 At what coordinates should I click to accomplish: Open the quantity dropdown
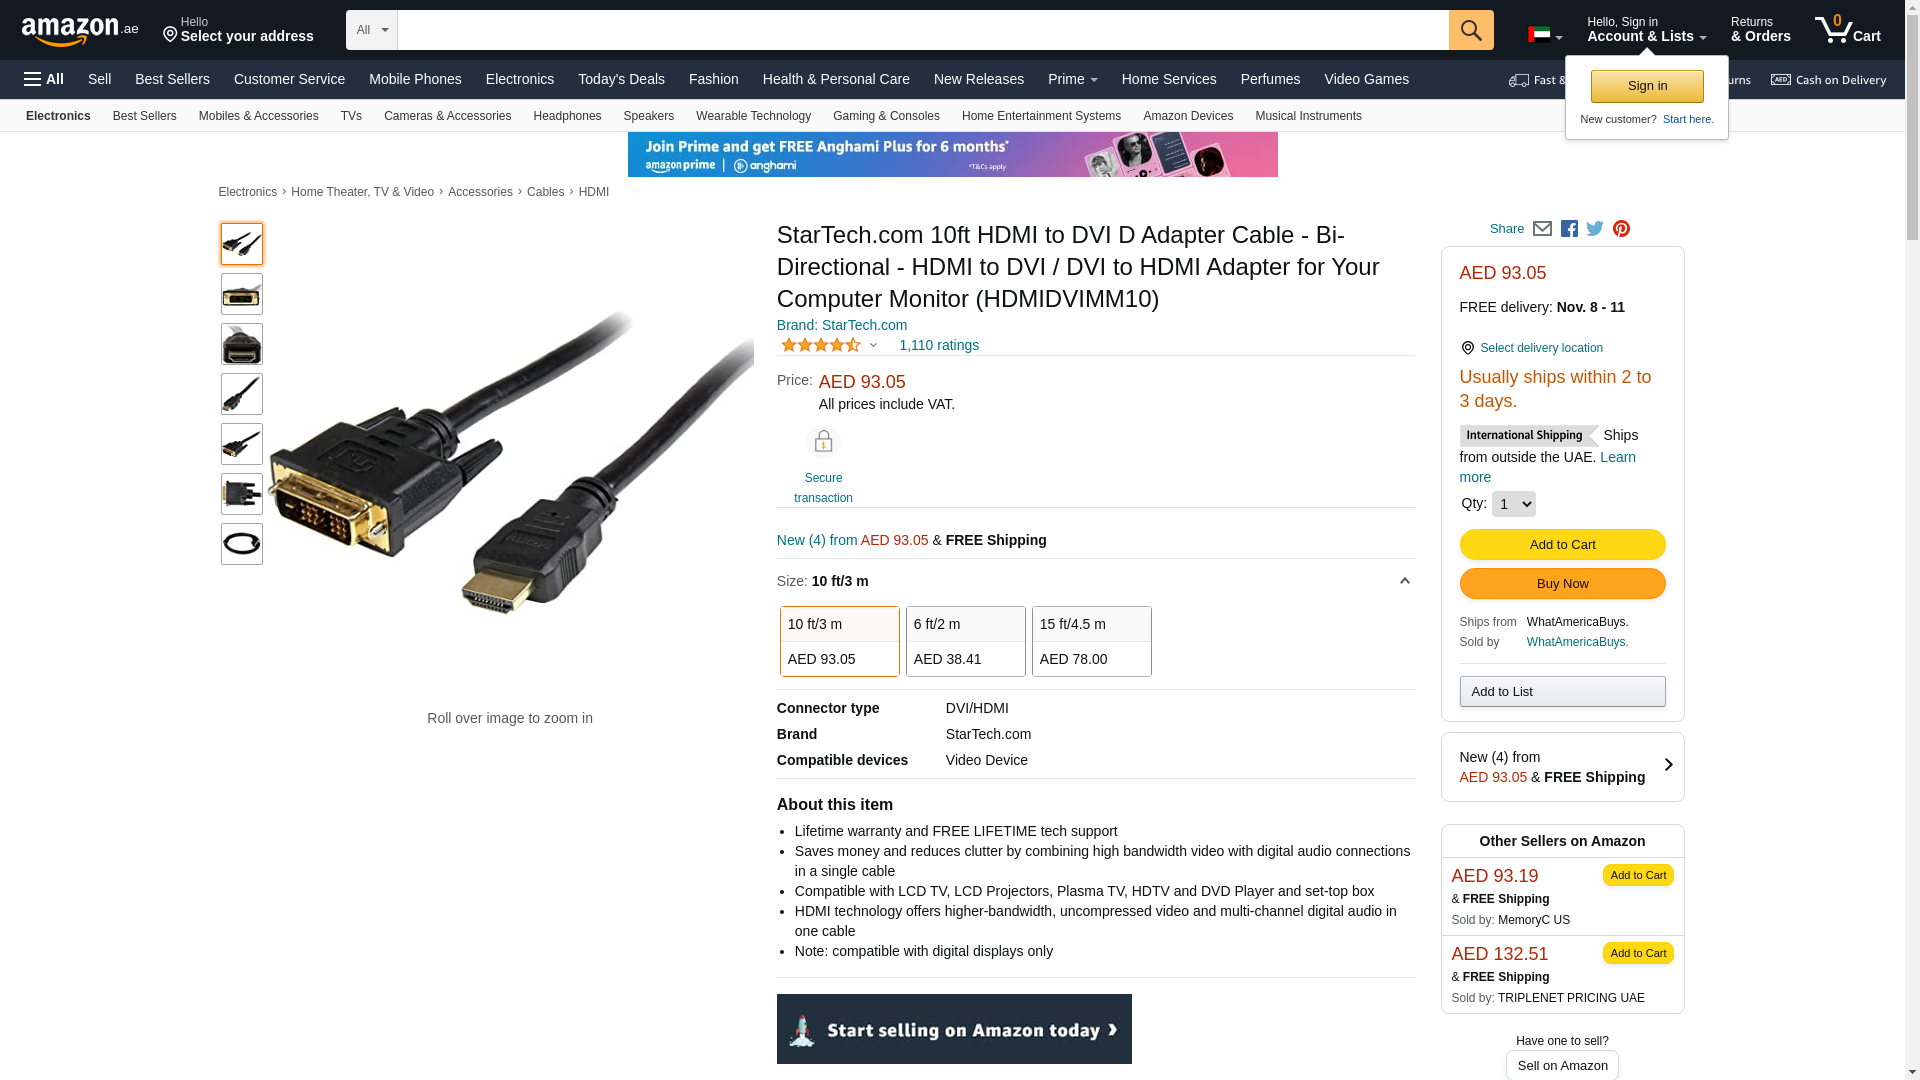click(x=1513, y=504)
